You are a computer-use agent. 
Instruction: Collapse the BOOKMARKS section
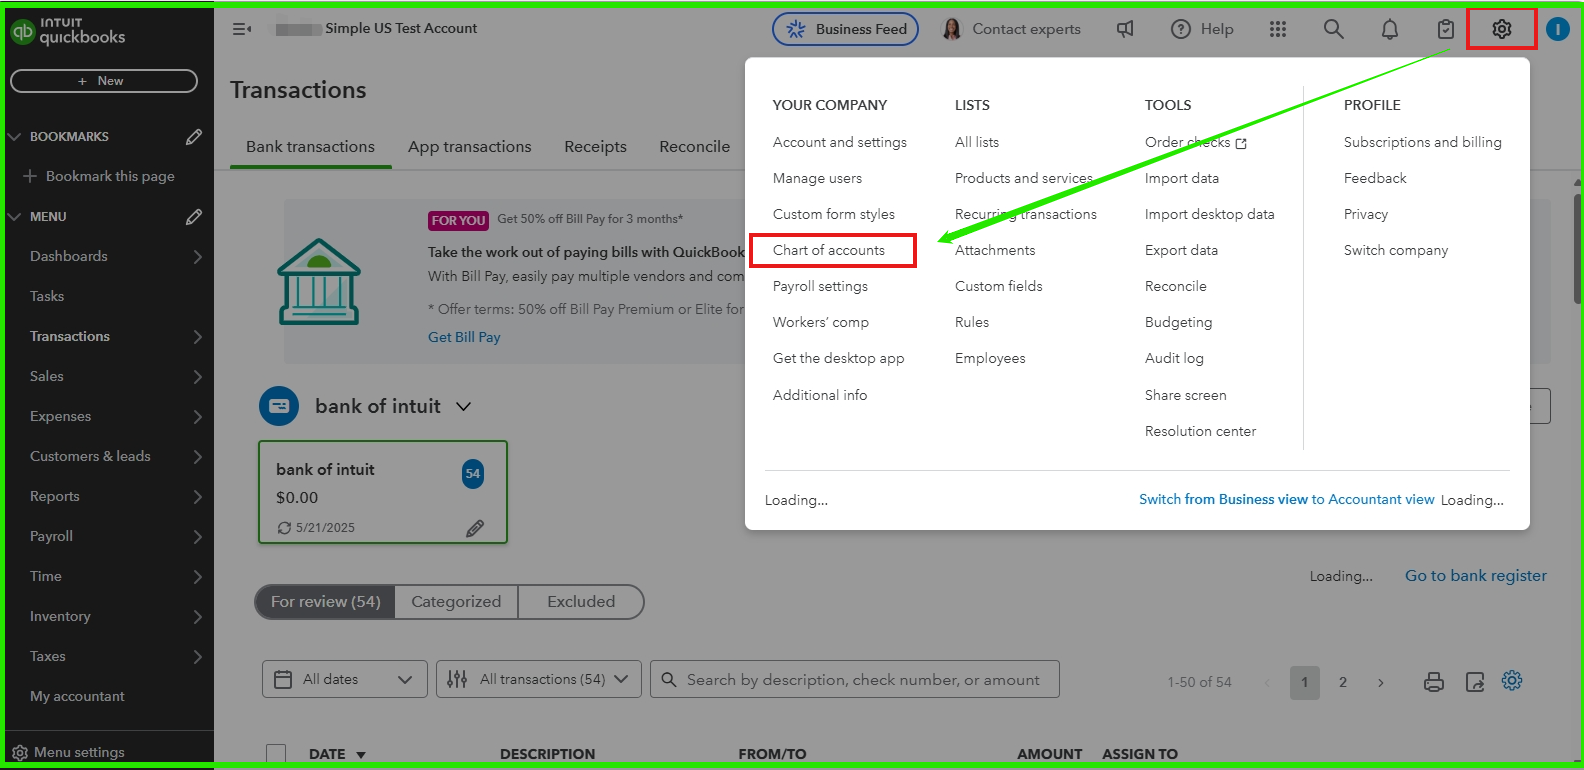15,136
